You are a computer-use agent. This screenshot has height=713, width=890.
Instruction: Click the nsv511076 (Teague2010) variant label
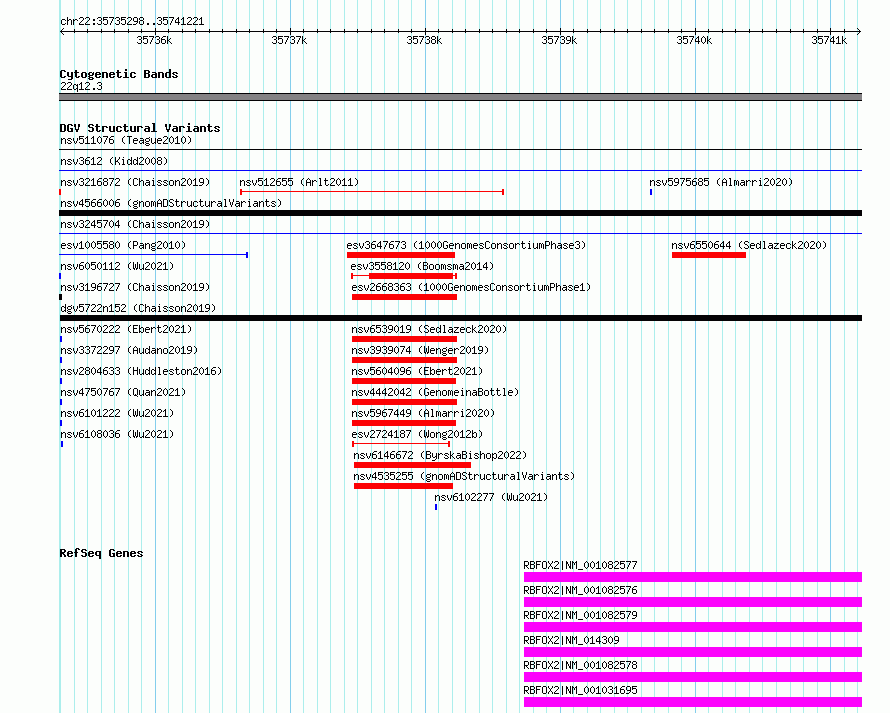126,140
